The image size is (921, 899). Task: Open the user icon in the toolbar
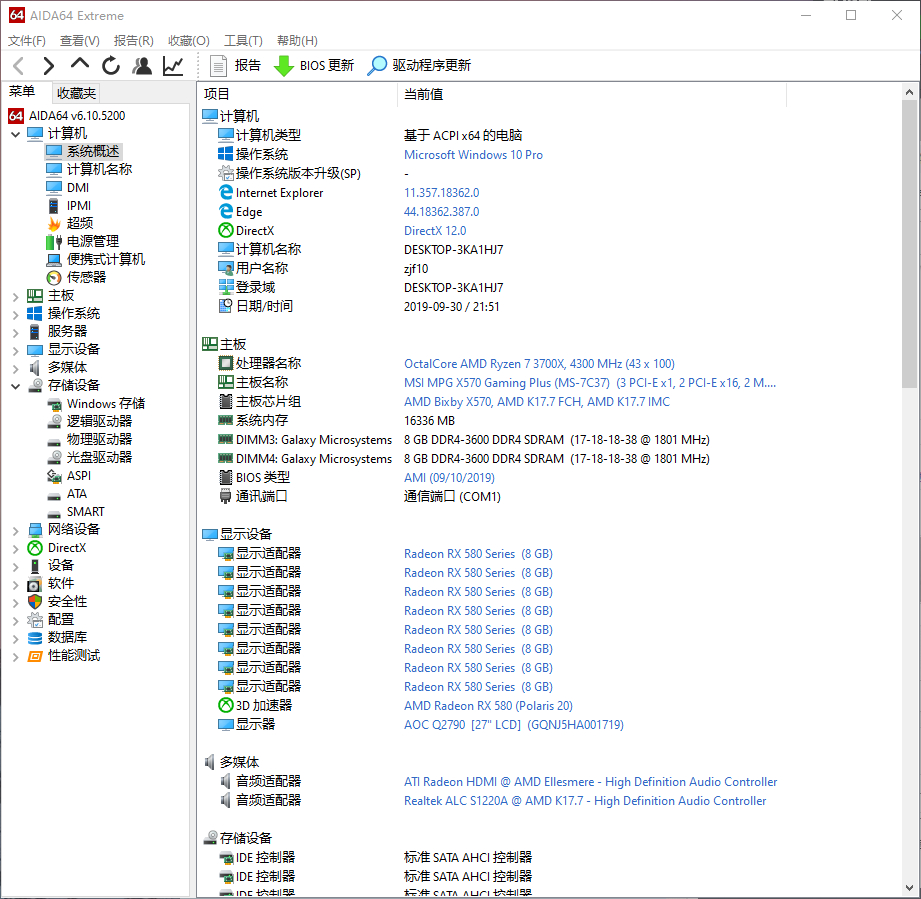click(142, 66)
